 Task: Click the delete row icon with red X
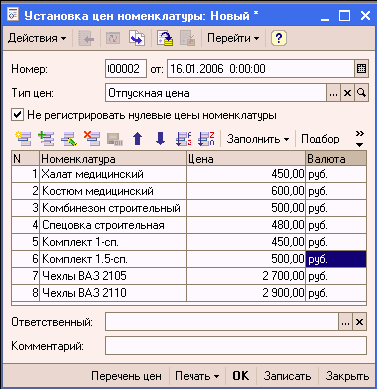pyautogui.click(x=92, y=138)
